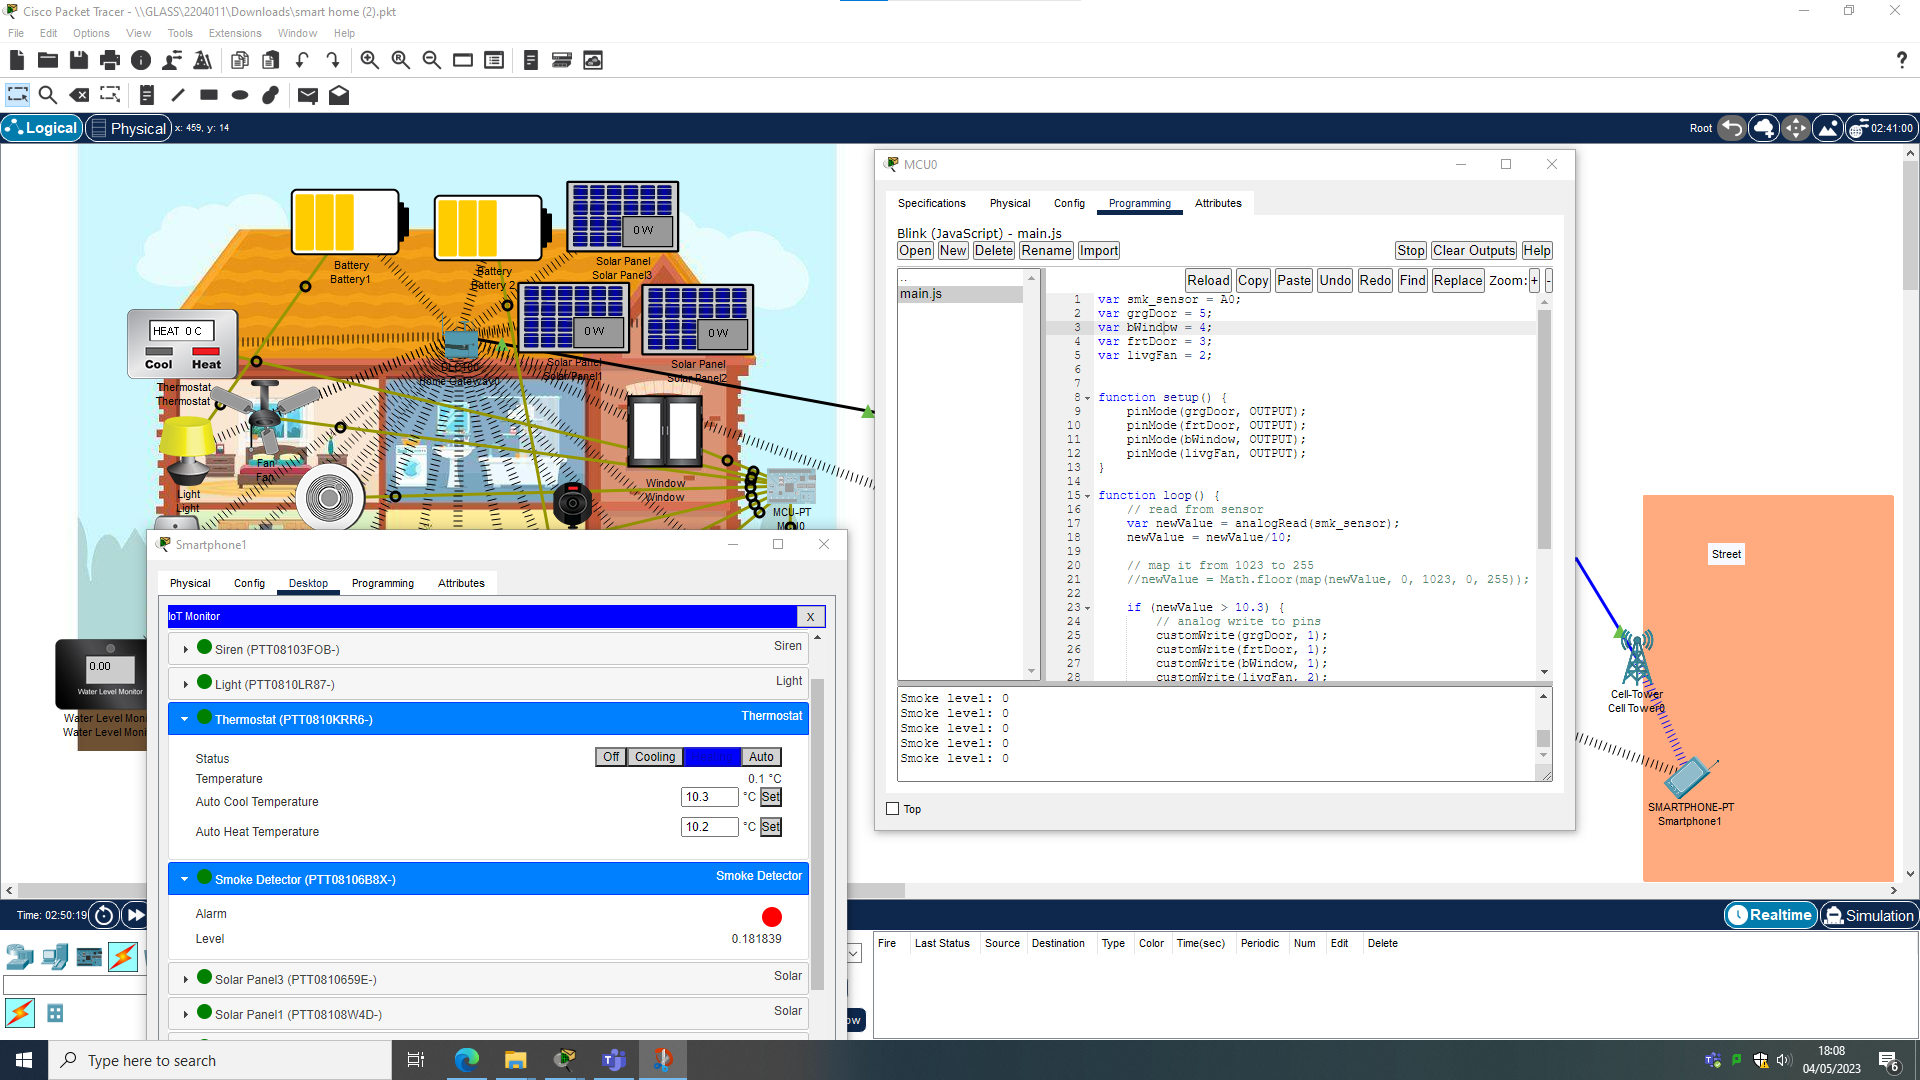Viewport: 1920px width, 1080px height.
Task: Select the Delete tool in the toolbar
Action: coord(79,95)
